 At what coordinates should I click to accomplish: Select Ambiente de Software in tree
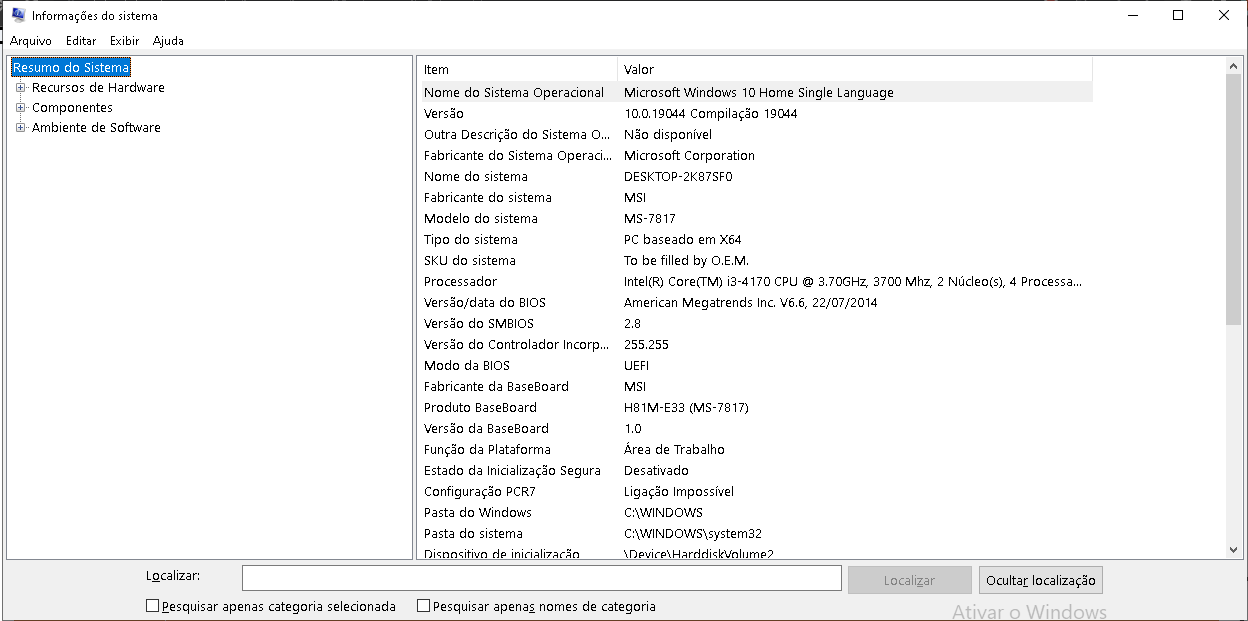tap(96, 128)
